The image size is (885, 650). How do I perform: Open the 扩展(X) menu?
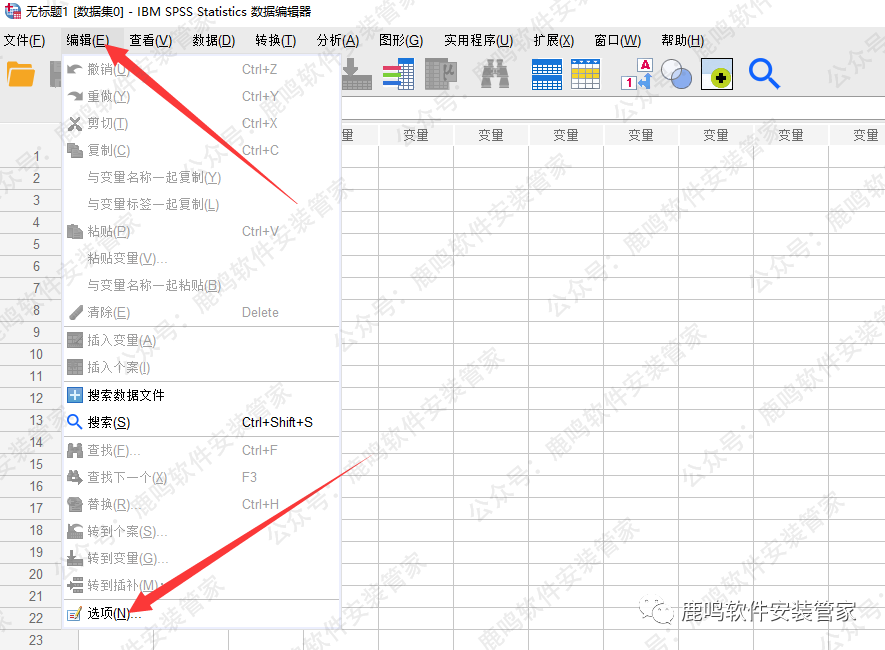pyautogui.click(x=554, y=41)
